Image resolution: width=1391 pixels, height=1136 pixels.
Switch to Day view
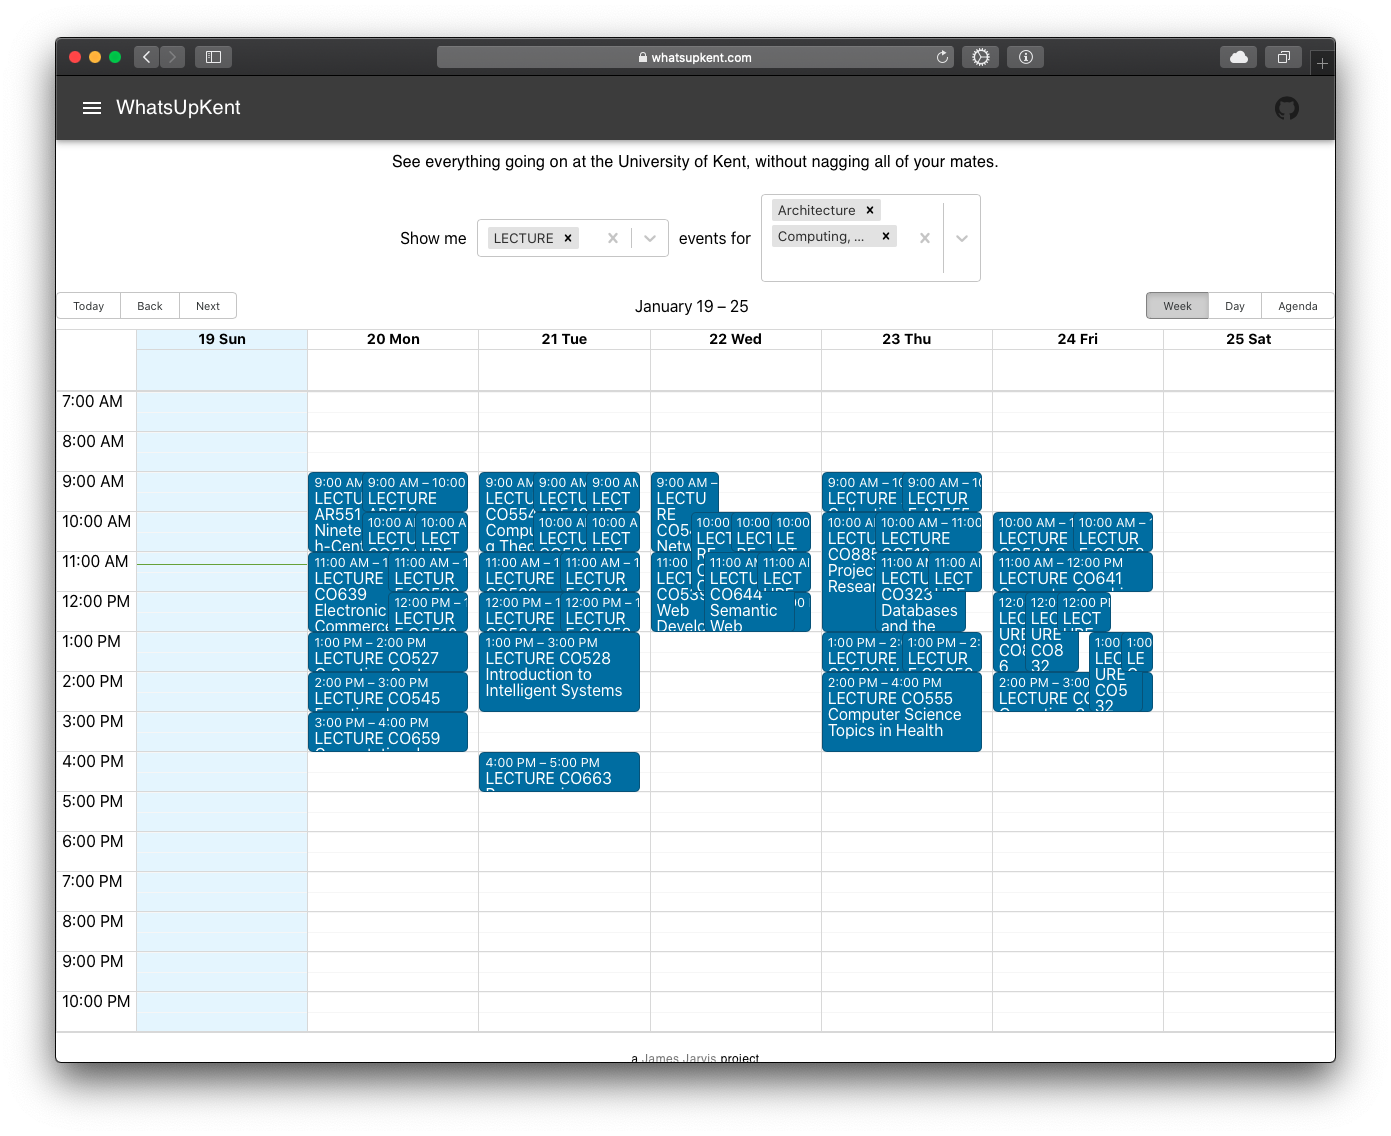coord(1235,306)
